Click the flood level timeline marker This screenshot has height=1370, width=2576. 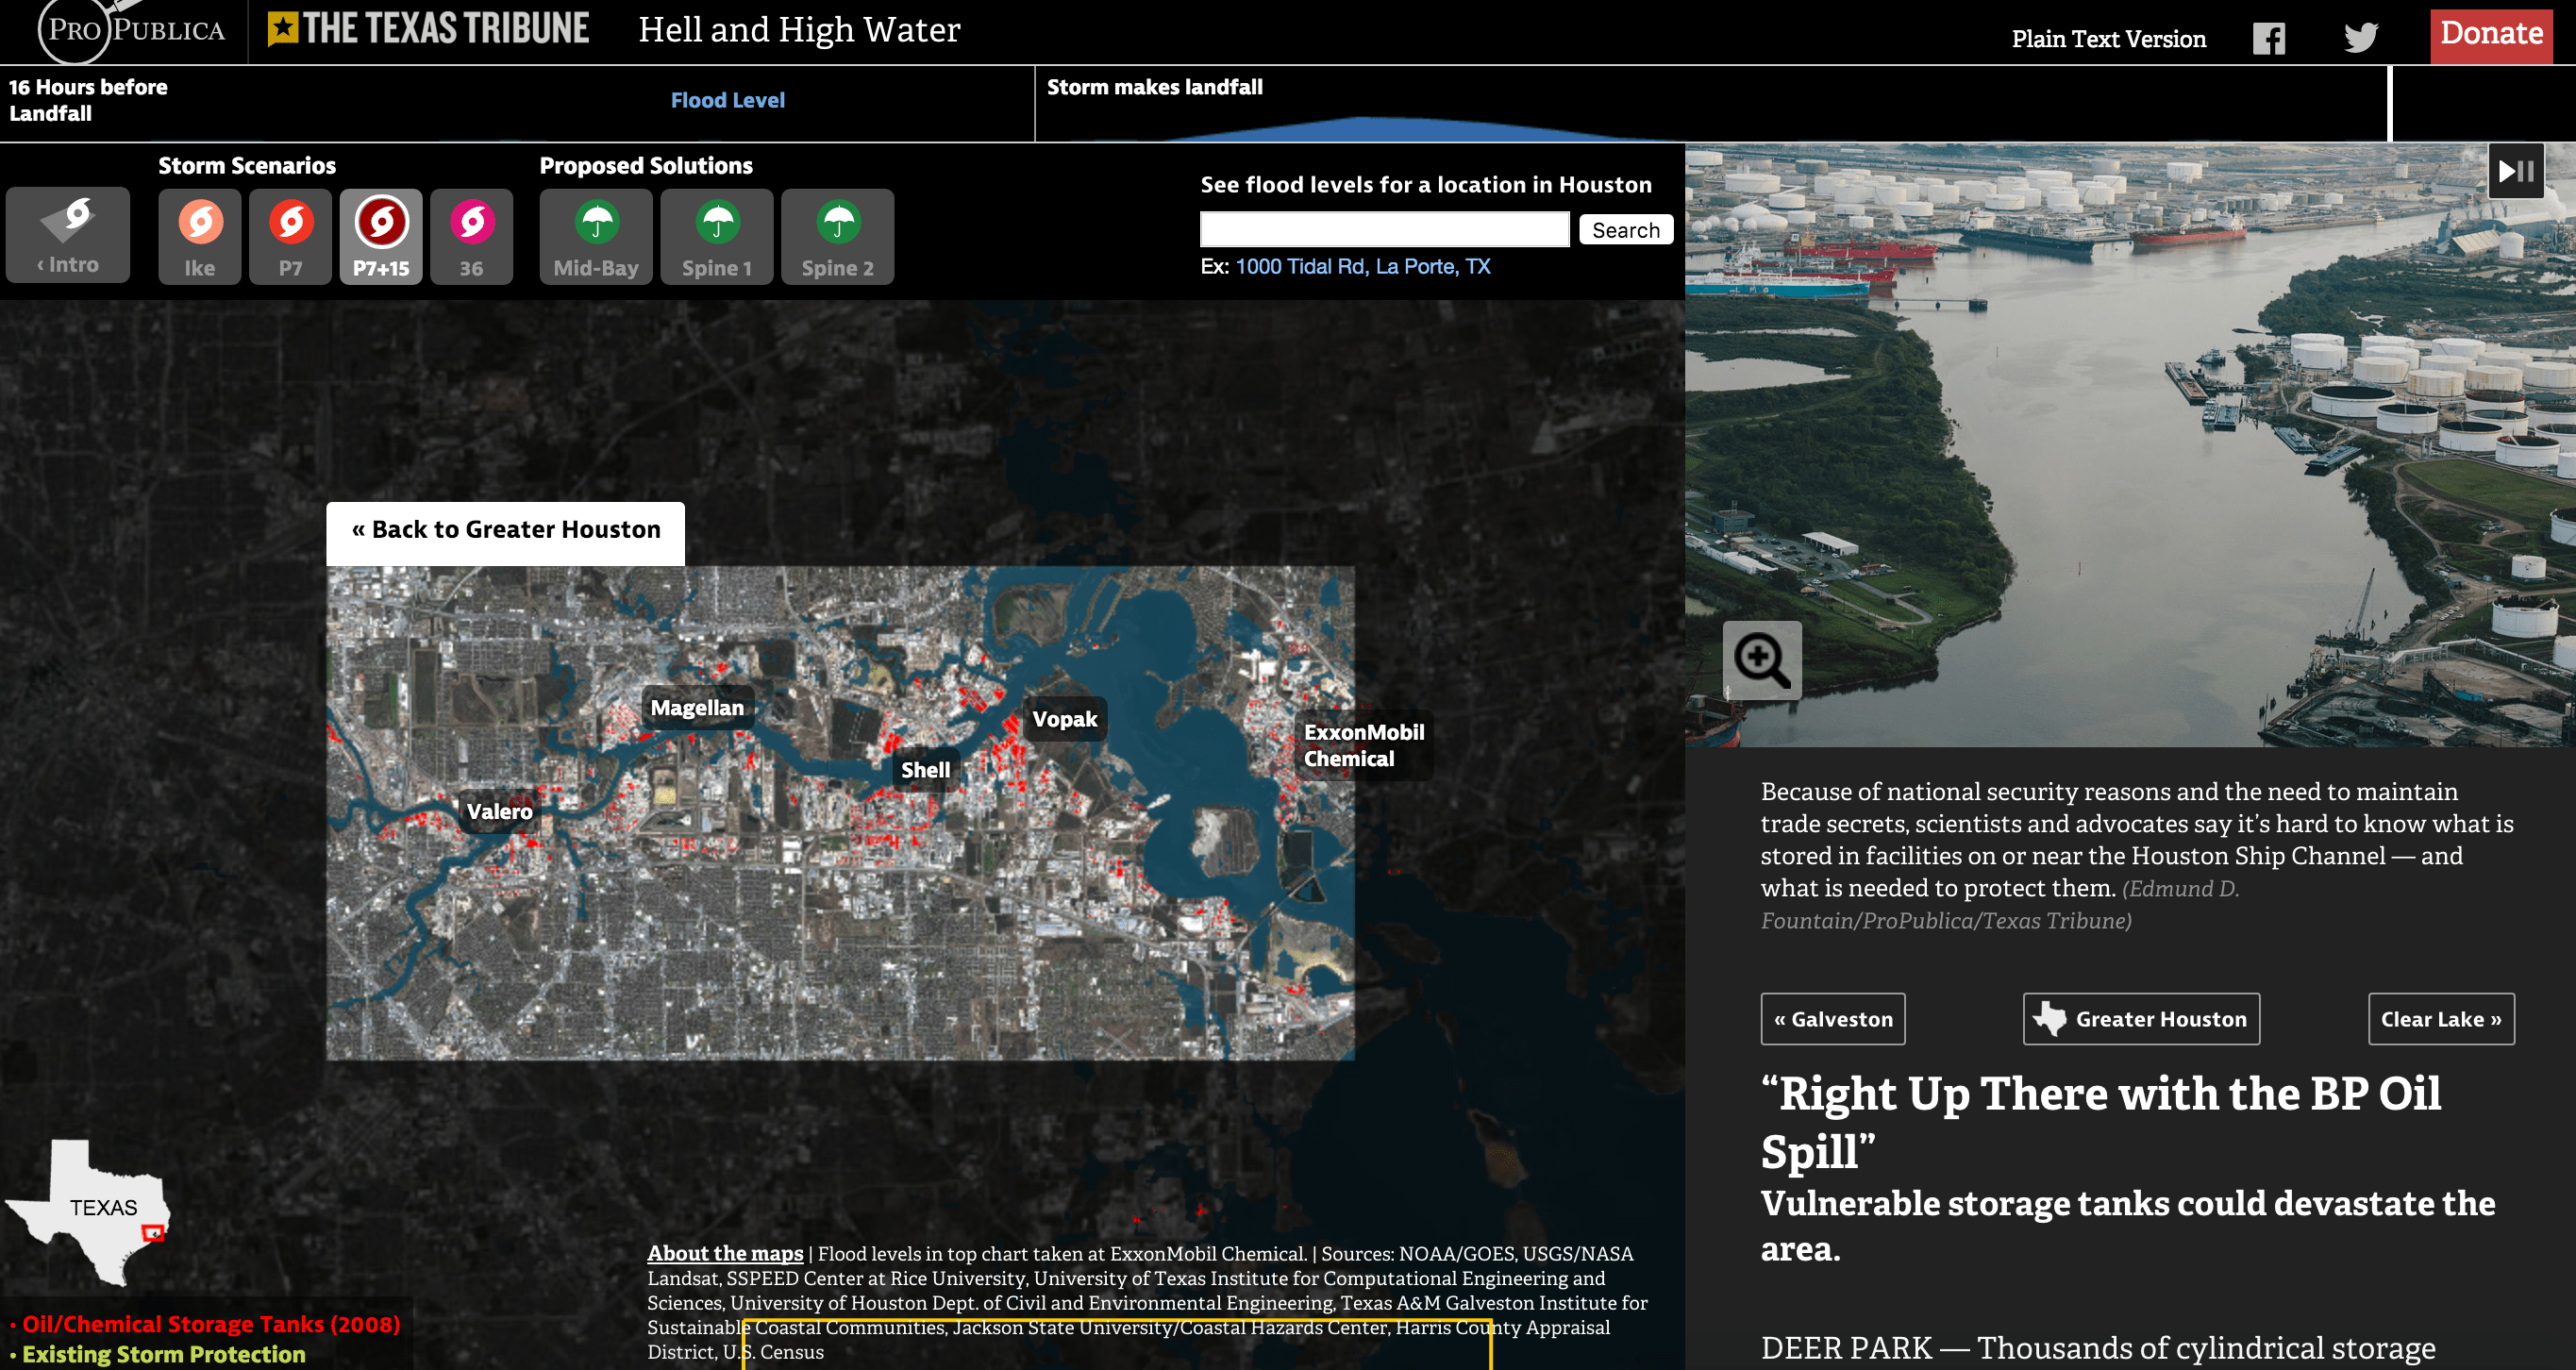(x=2389, y=104)
